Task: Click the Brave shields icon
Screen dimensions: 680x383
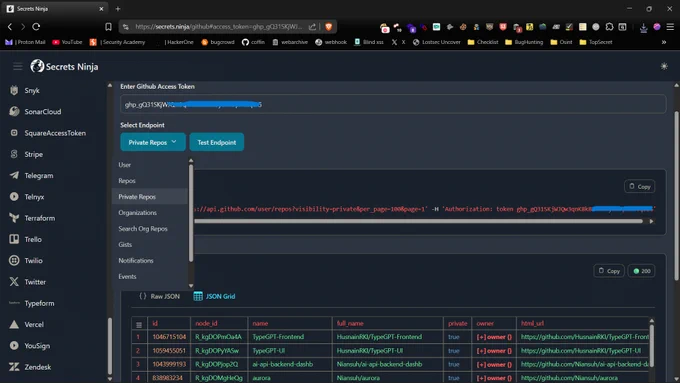Action: click(328, 26)
